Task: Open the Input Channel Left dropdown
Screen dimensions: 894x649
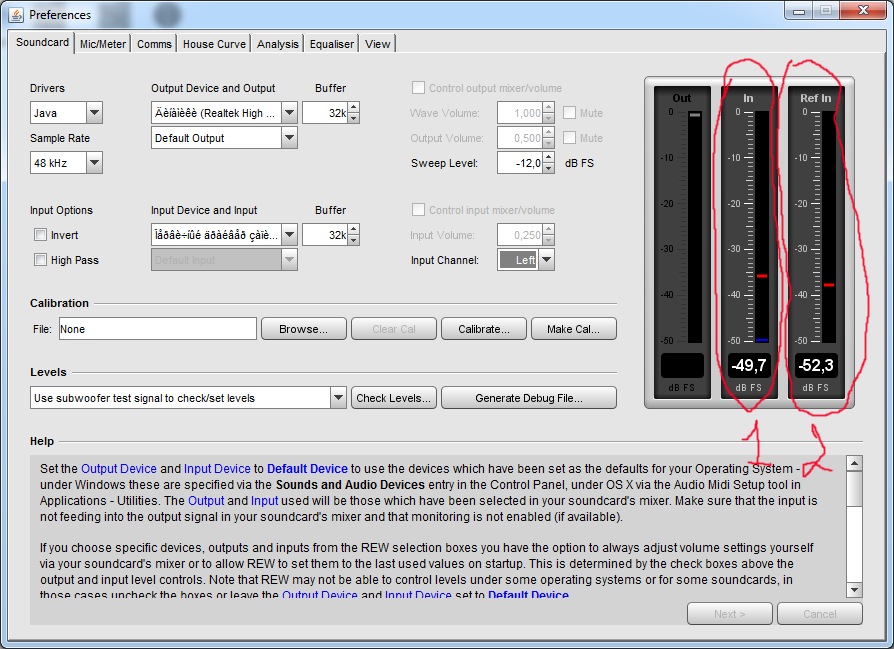Action: pyautogui.click(x=546, y=260)
